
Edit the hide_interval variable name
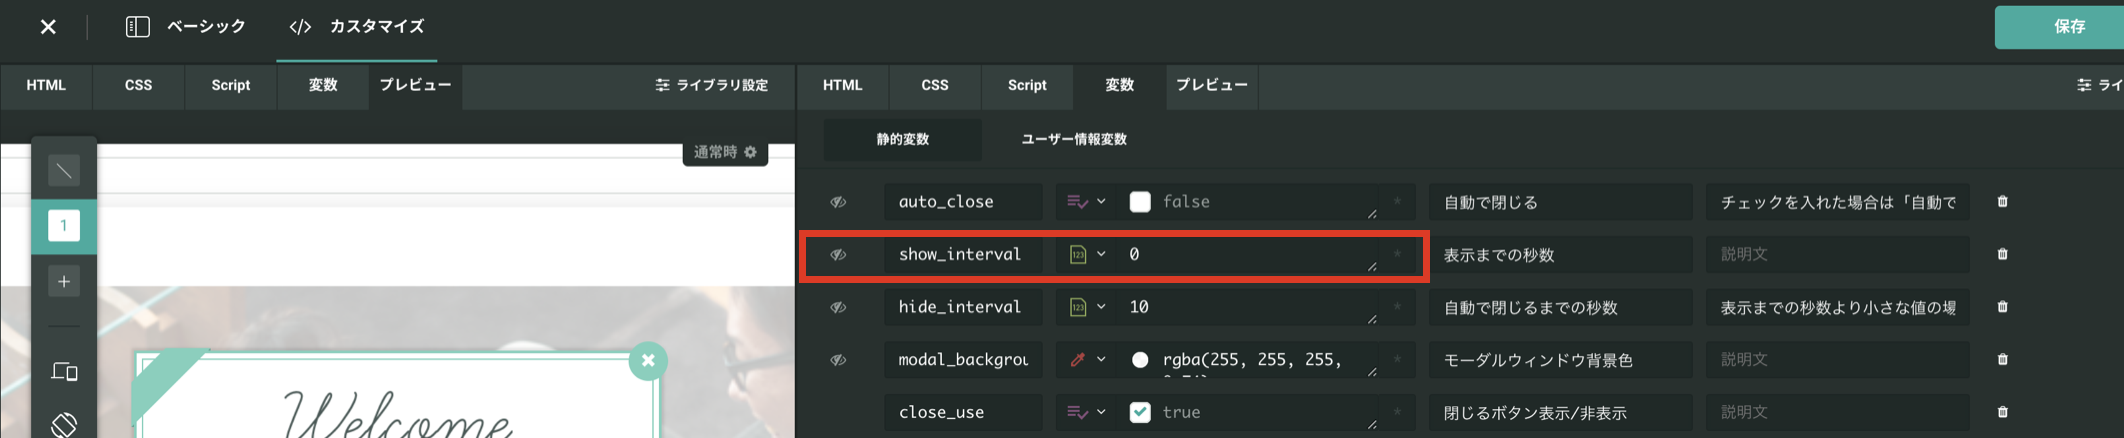[x=963, y=307]
